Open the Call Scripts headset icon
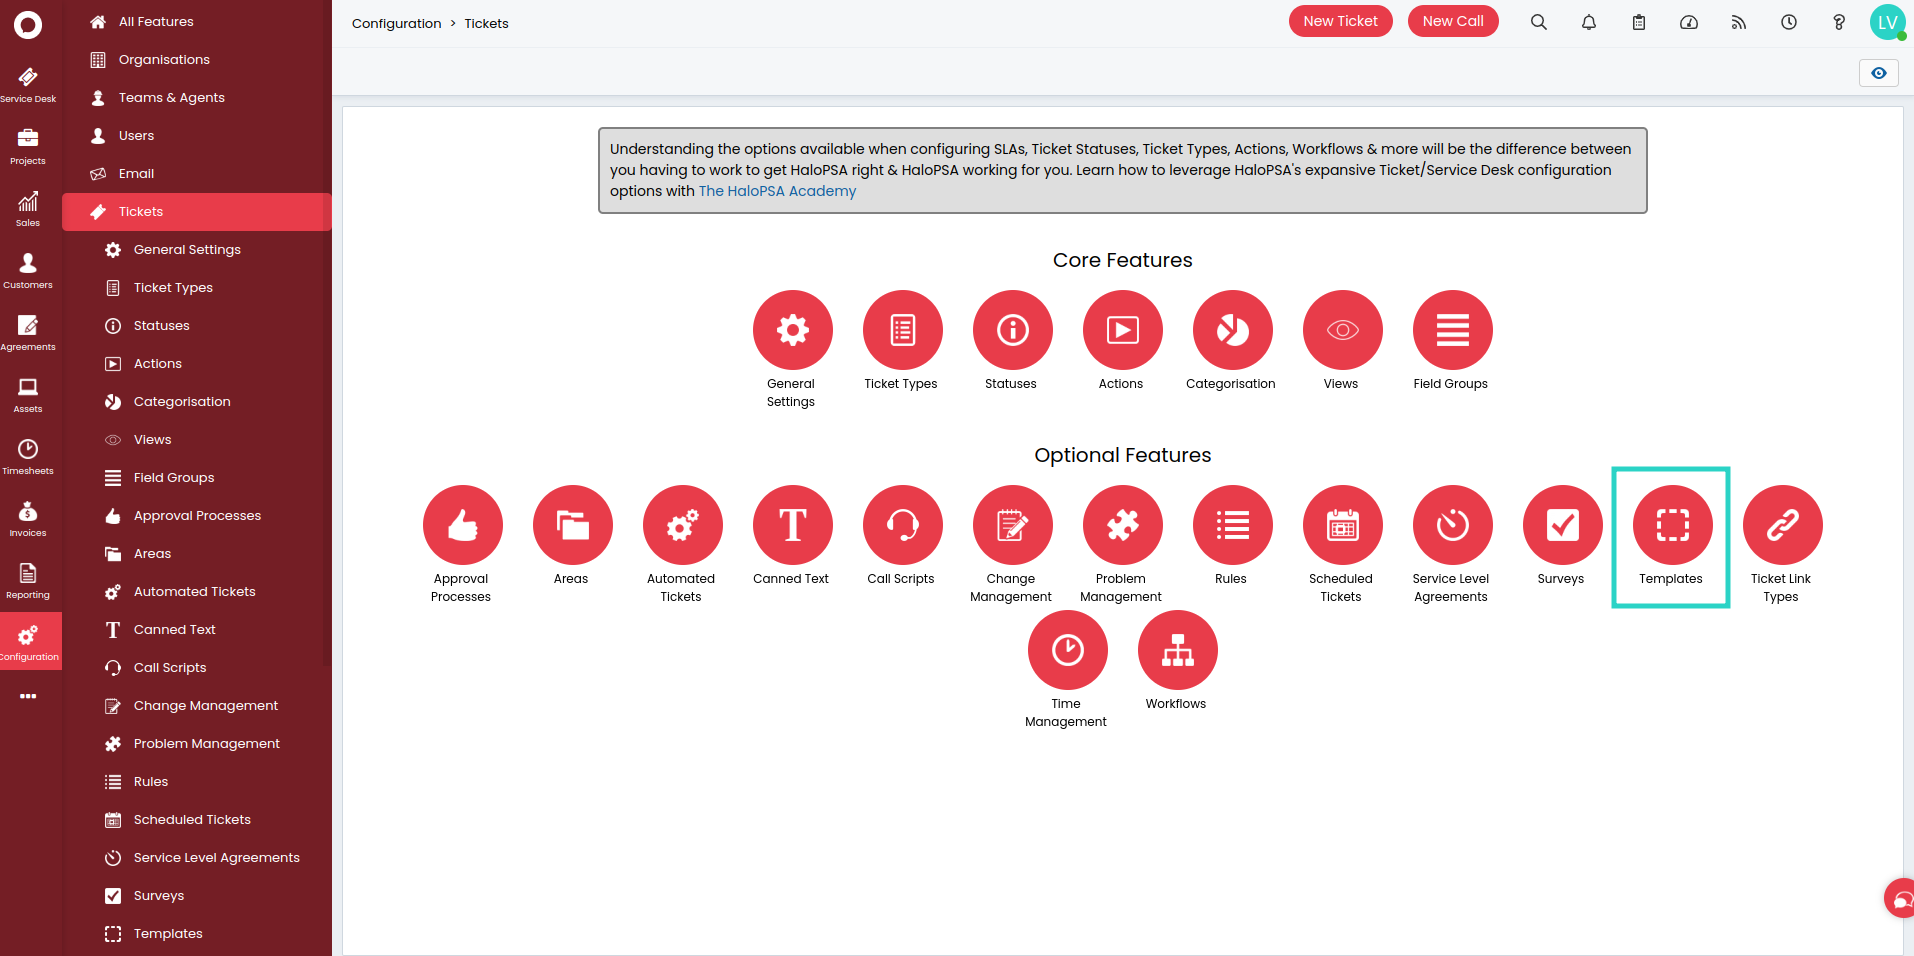 [x=902, y=525]
